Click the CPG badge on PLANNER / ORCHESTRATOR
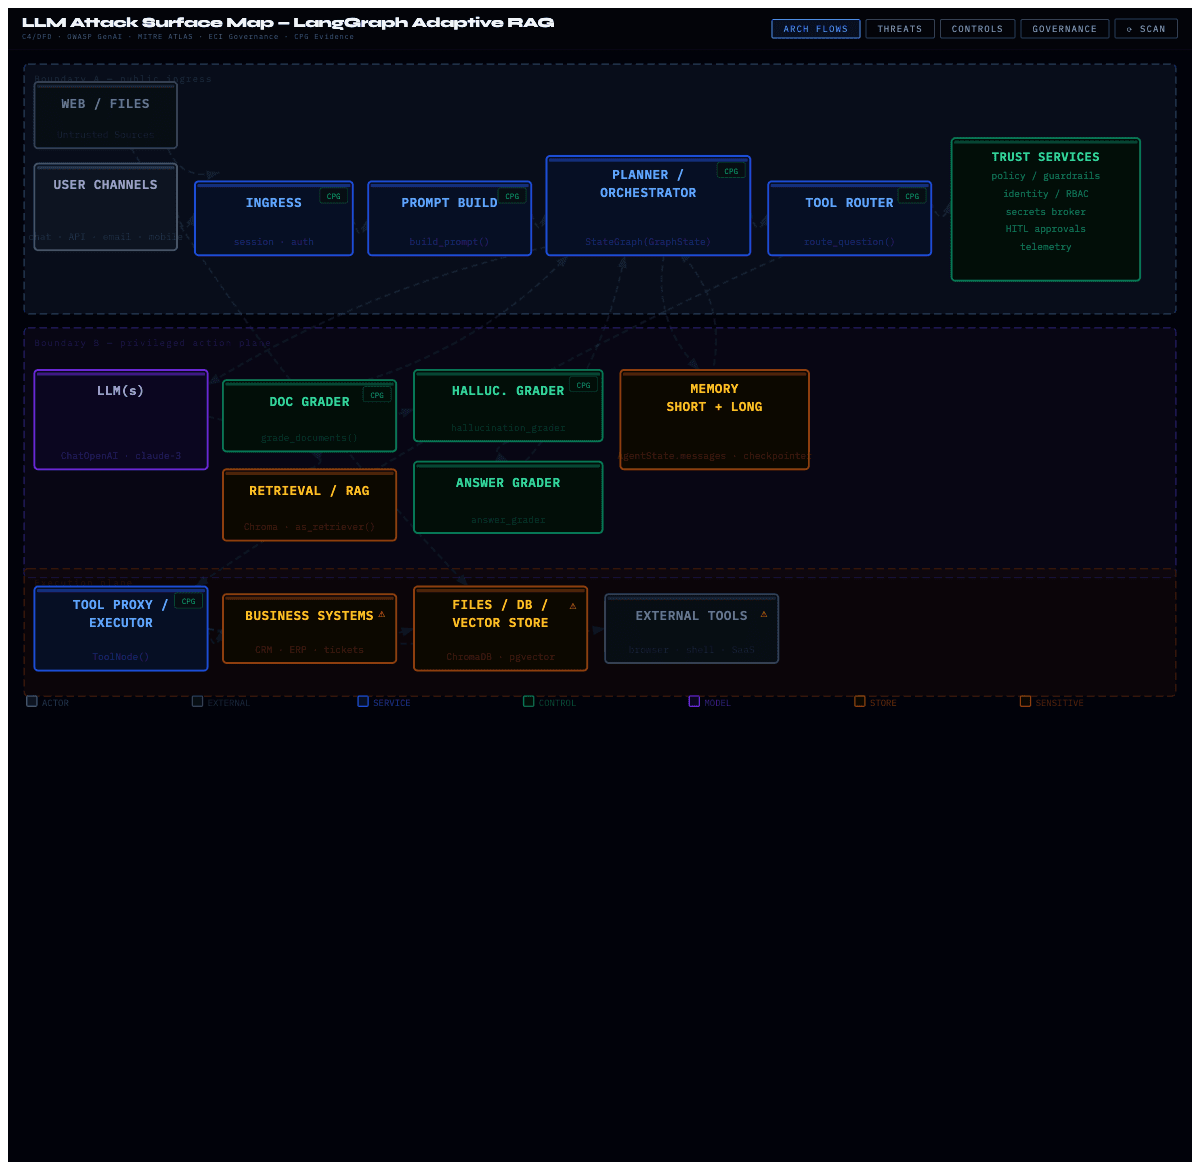 731,171
